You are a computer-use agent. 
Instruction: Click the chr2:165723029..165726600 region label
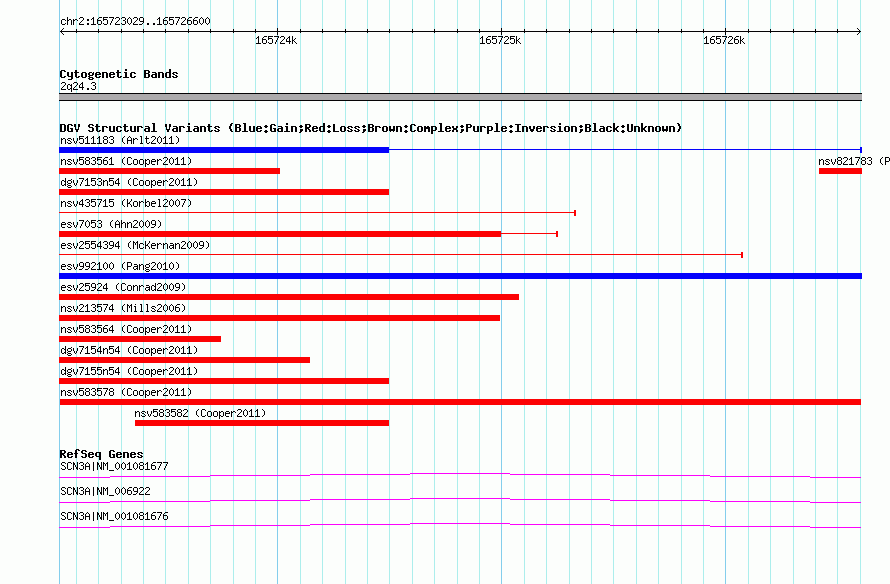(x=135, y=21)
